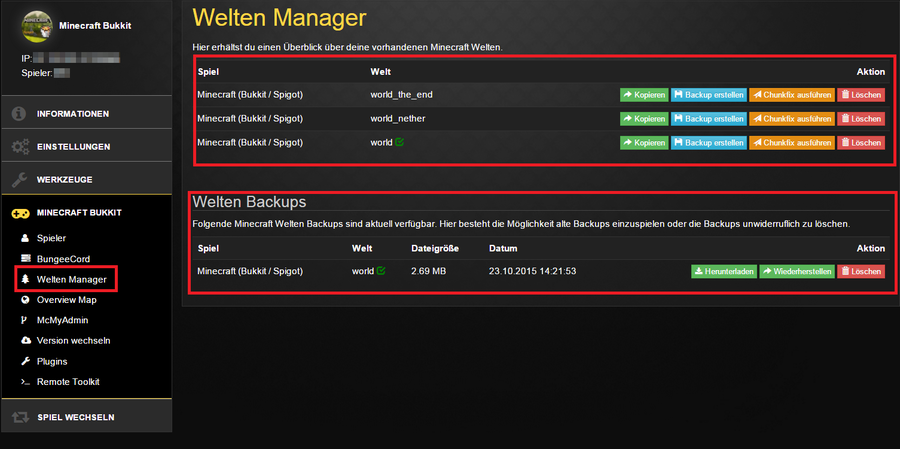
Task: Click the branch icon next to McMyAdmin
Action: [x=24, y=320]
